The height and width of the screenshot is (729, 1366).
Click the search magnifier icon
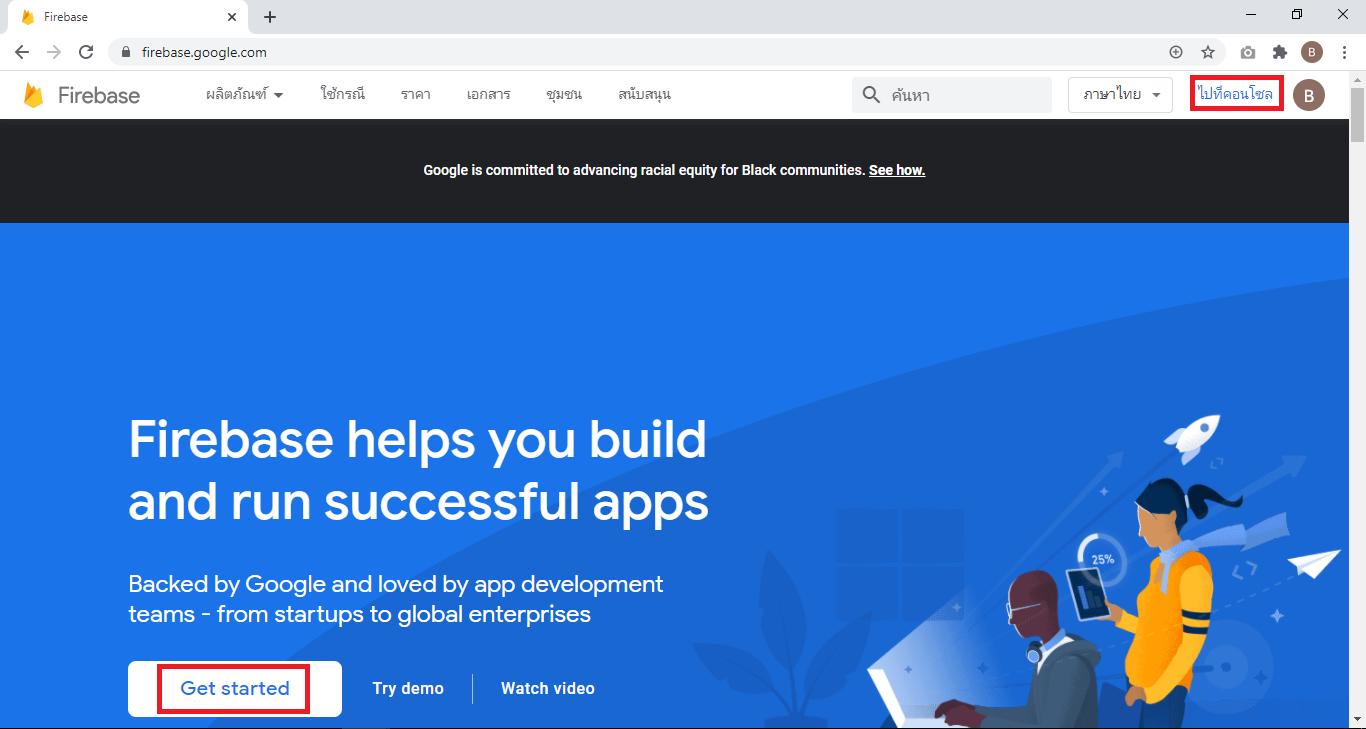point(871,95)
